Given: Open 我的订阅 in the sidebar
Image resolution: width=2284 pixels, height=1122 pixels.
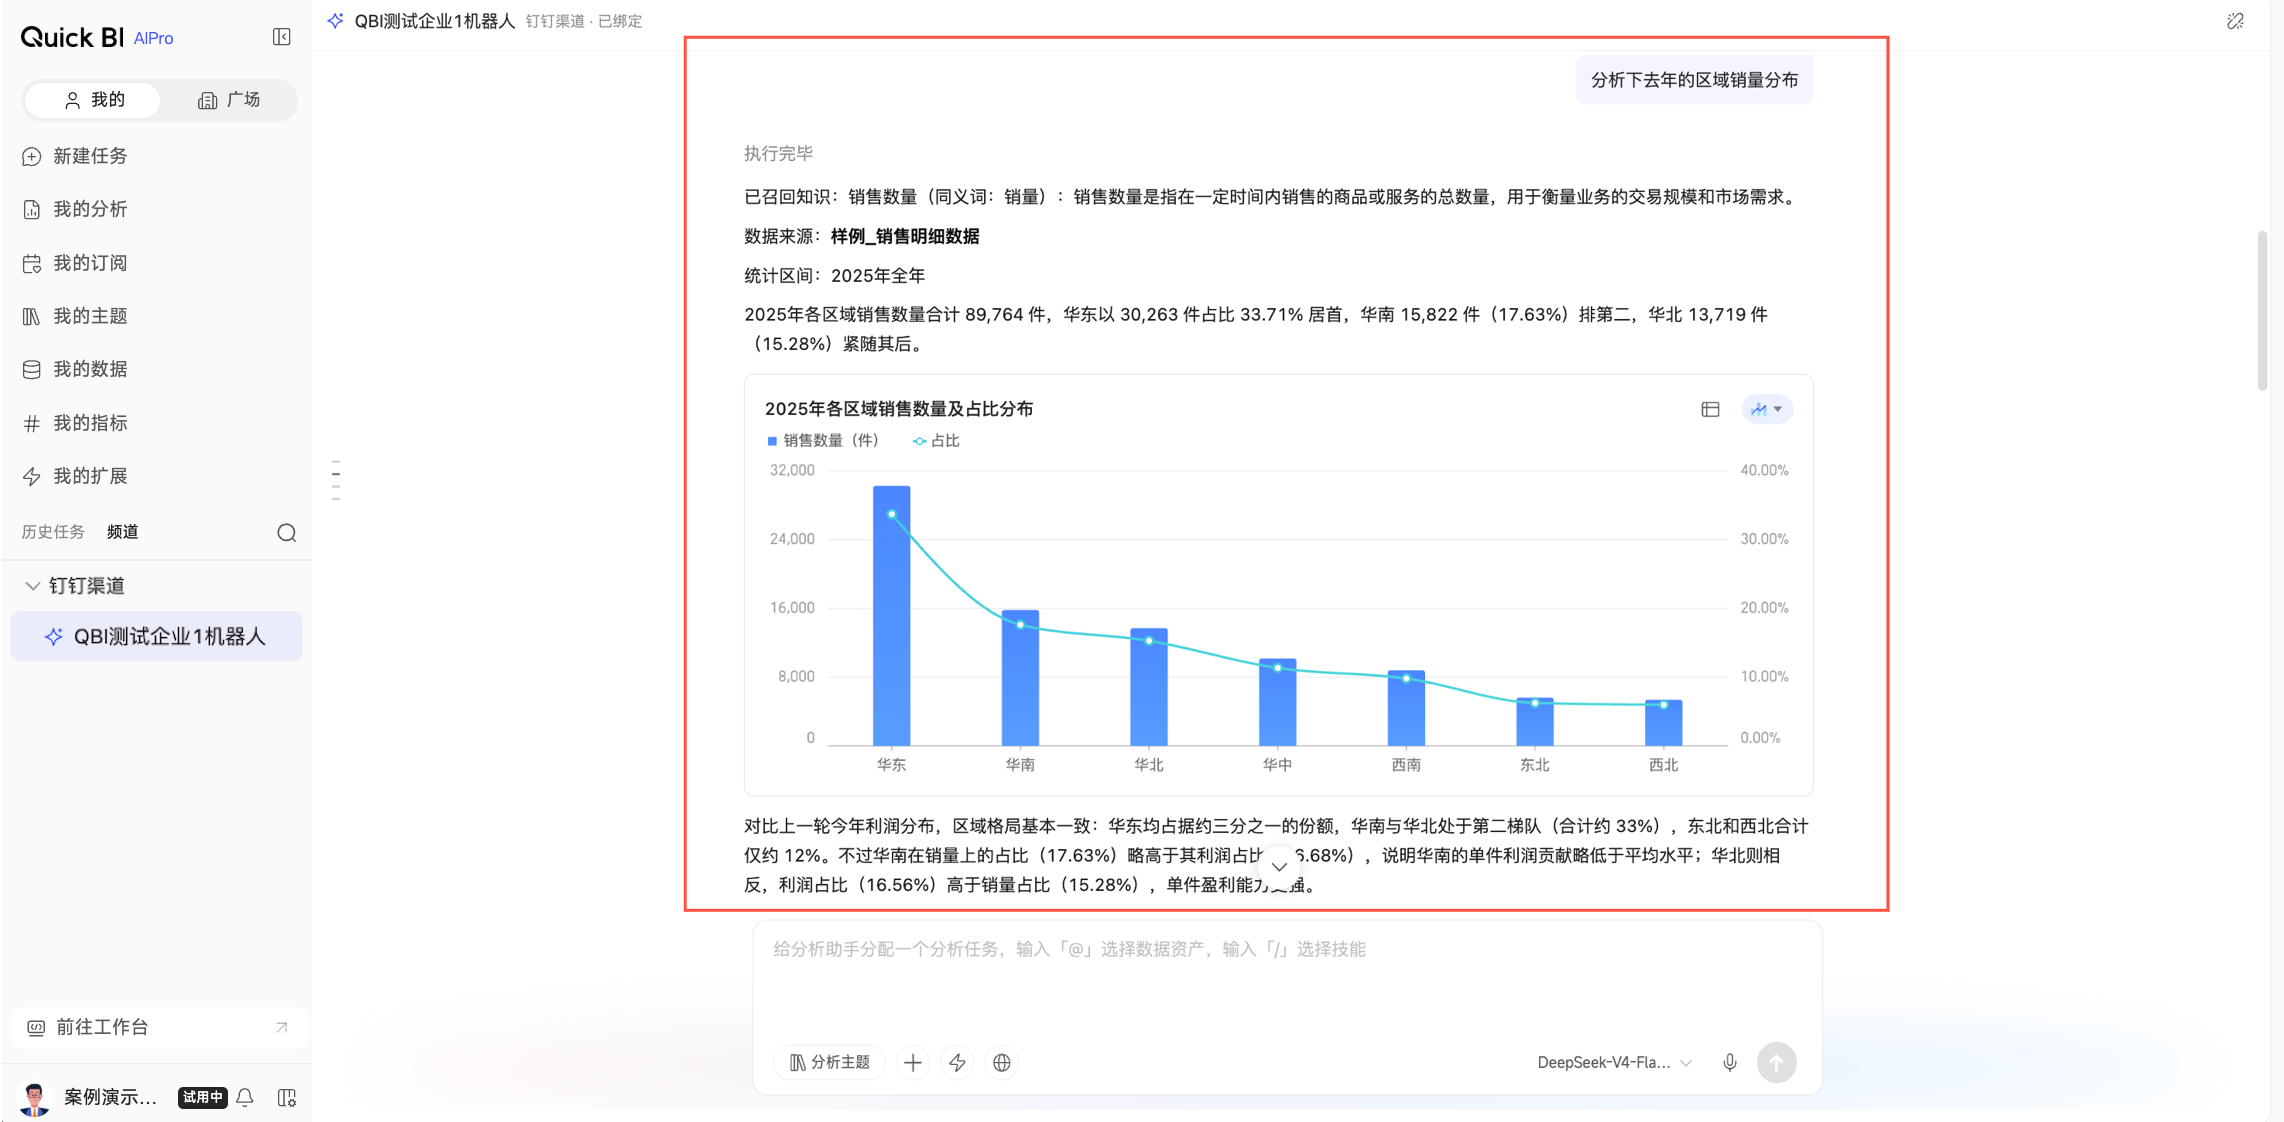Looking at the screenshot, I should pos(90,263).
